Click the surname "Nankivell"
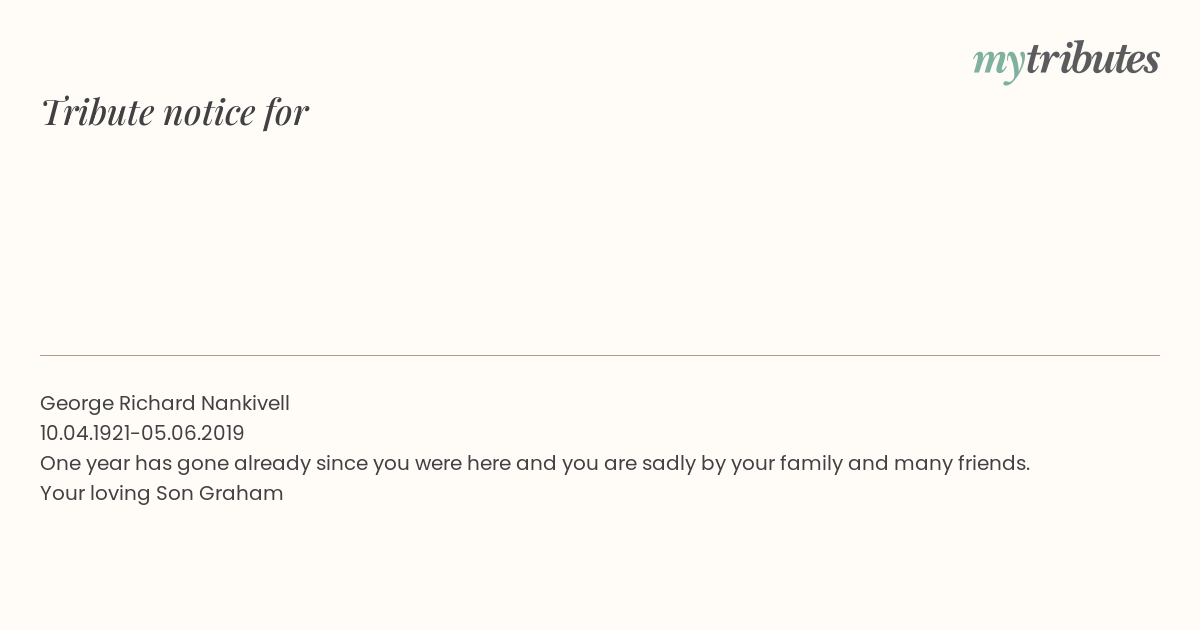 tap(245, 403)
